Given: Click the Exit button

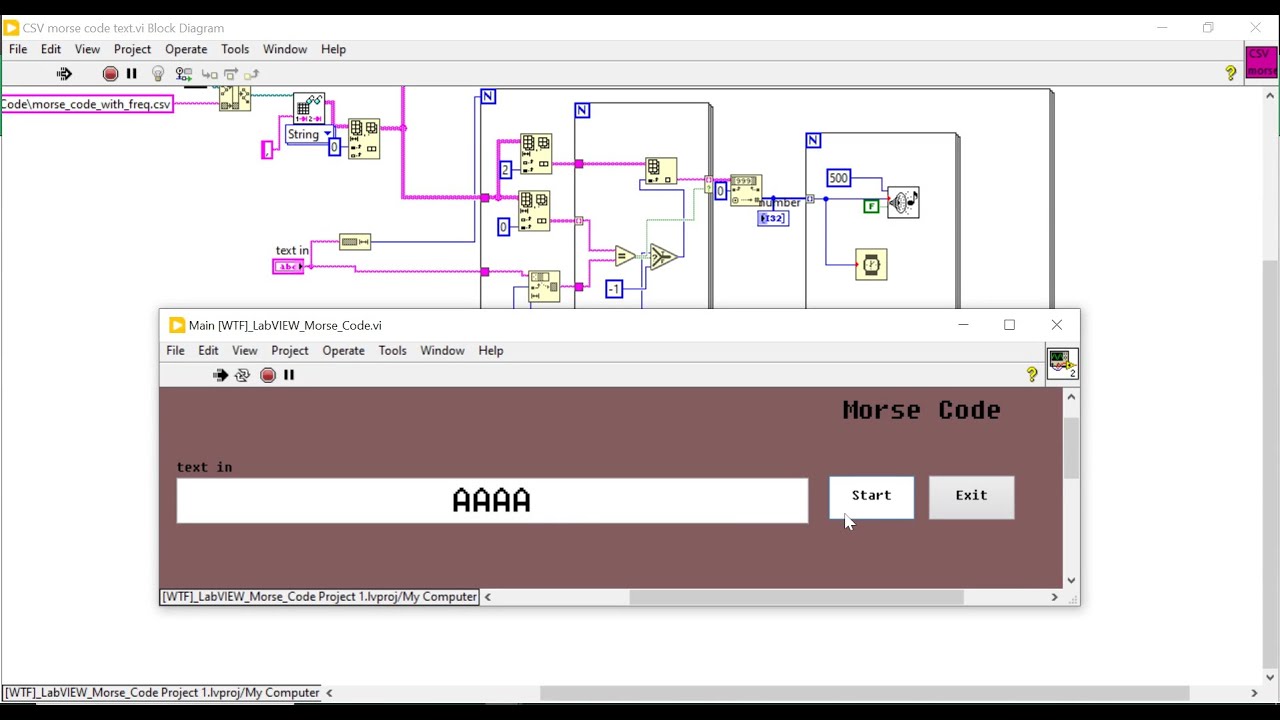Looking at the screenshot, I should [971, 497].
